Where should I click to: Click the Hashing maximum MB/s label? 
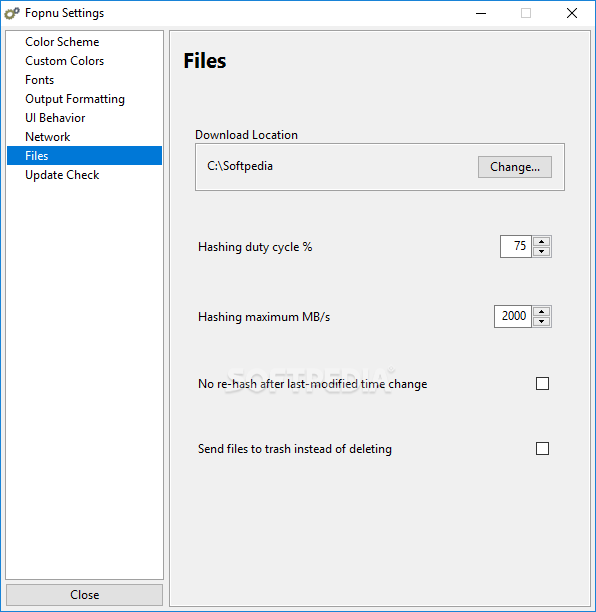pyautogui.click(x=264, y=317)
